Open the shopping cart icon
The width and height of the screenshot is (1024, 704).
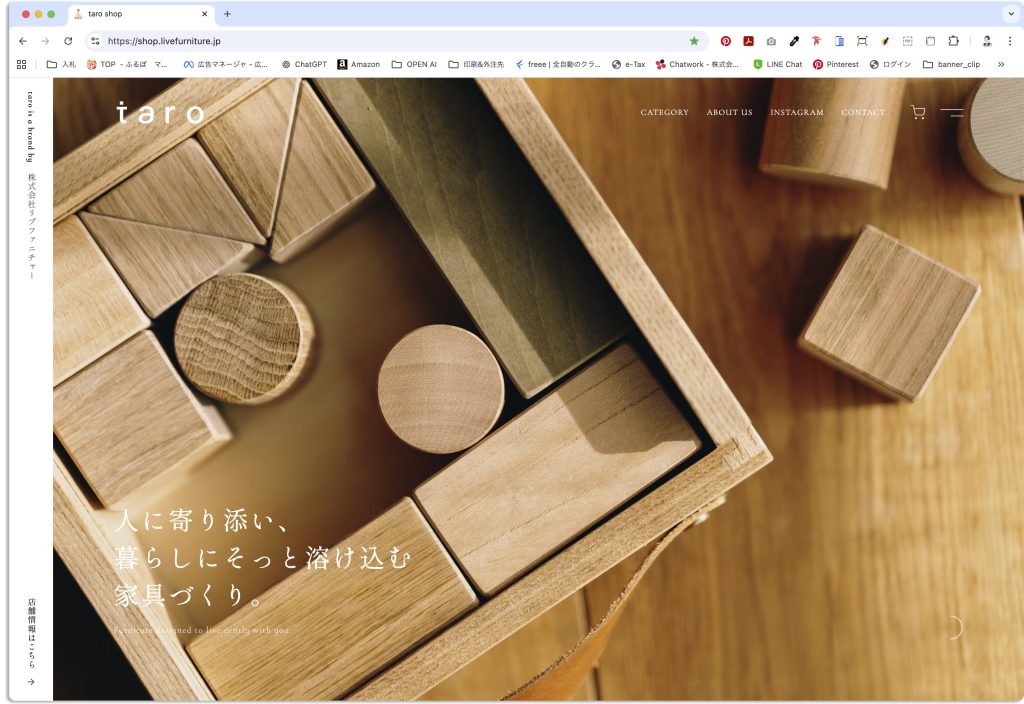[x=917, y=113]
